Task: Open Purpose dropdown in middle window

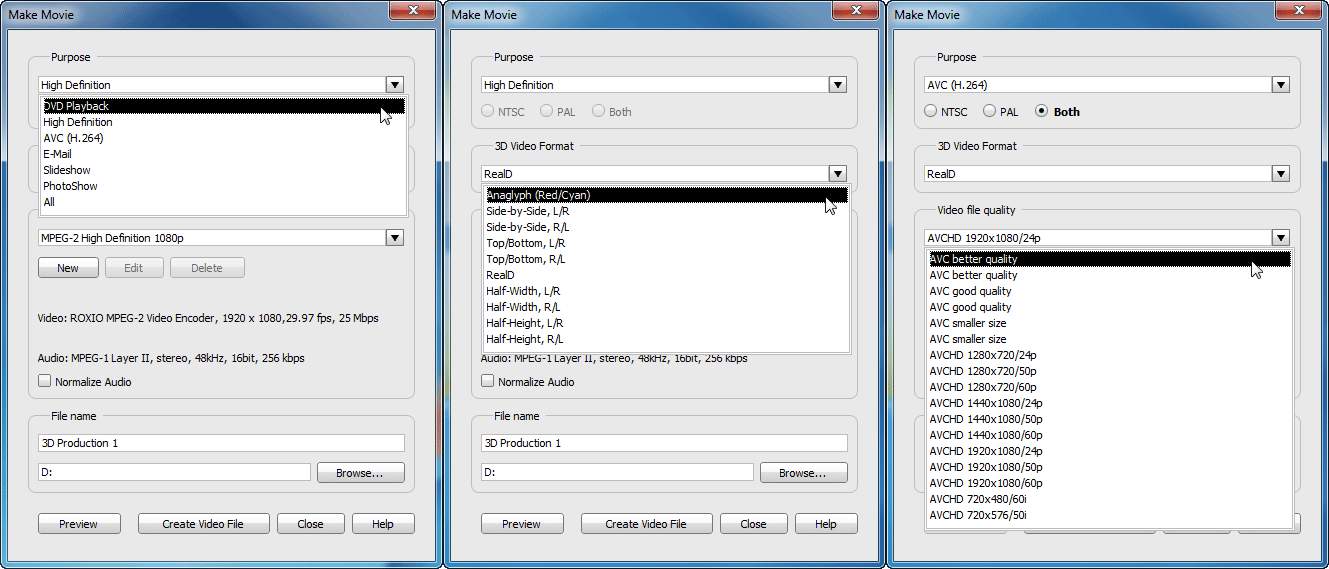Action: point(838,85)
